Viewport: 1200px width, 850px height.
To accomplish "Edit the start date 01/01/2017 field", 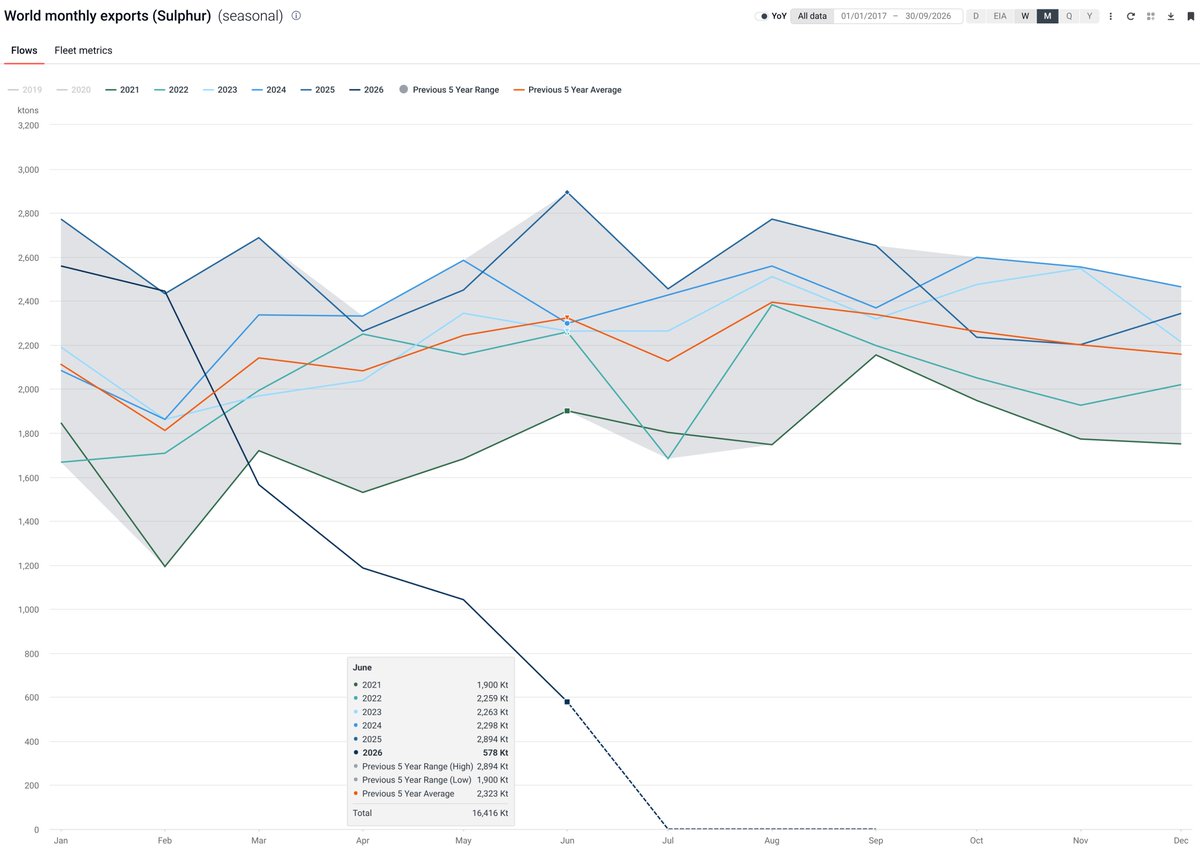I will tap(862, 16).
